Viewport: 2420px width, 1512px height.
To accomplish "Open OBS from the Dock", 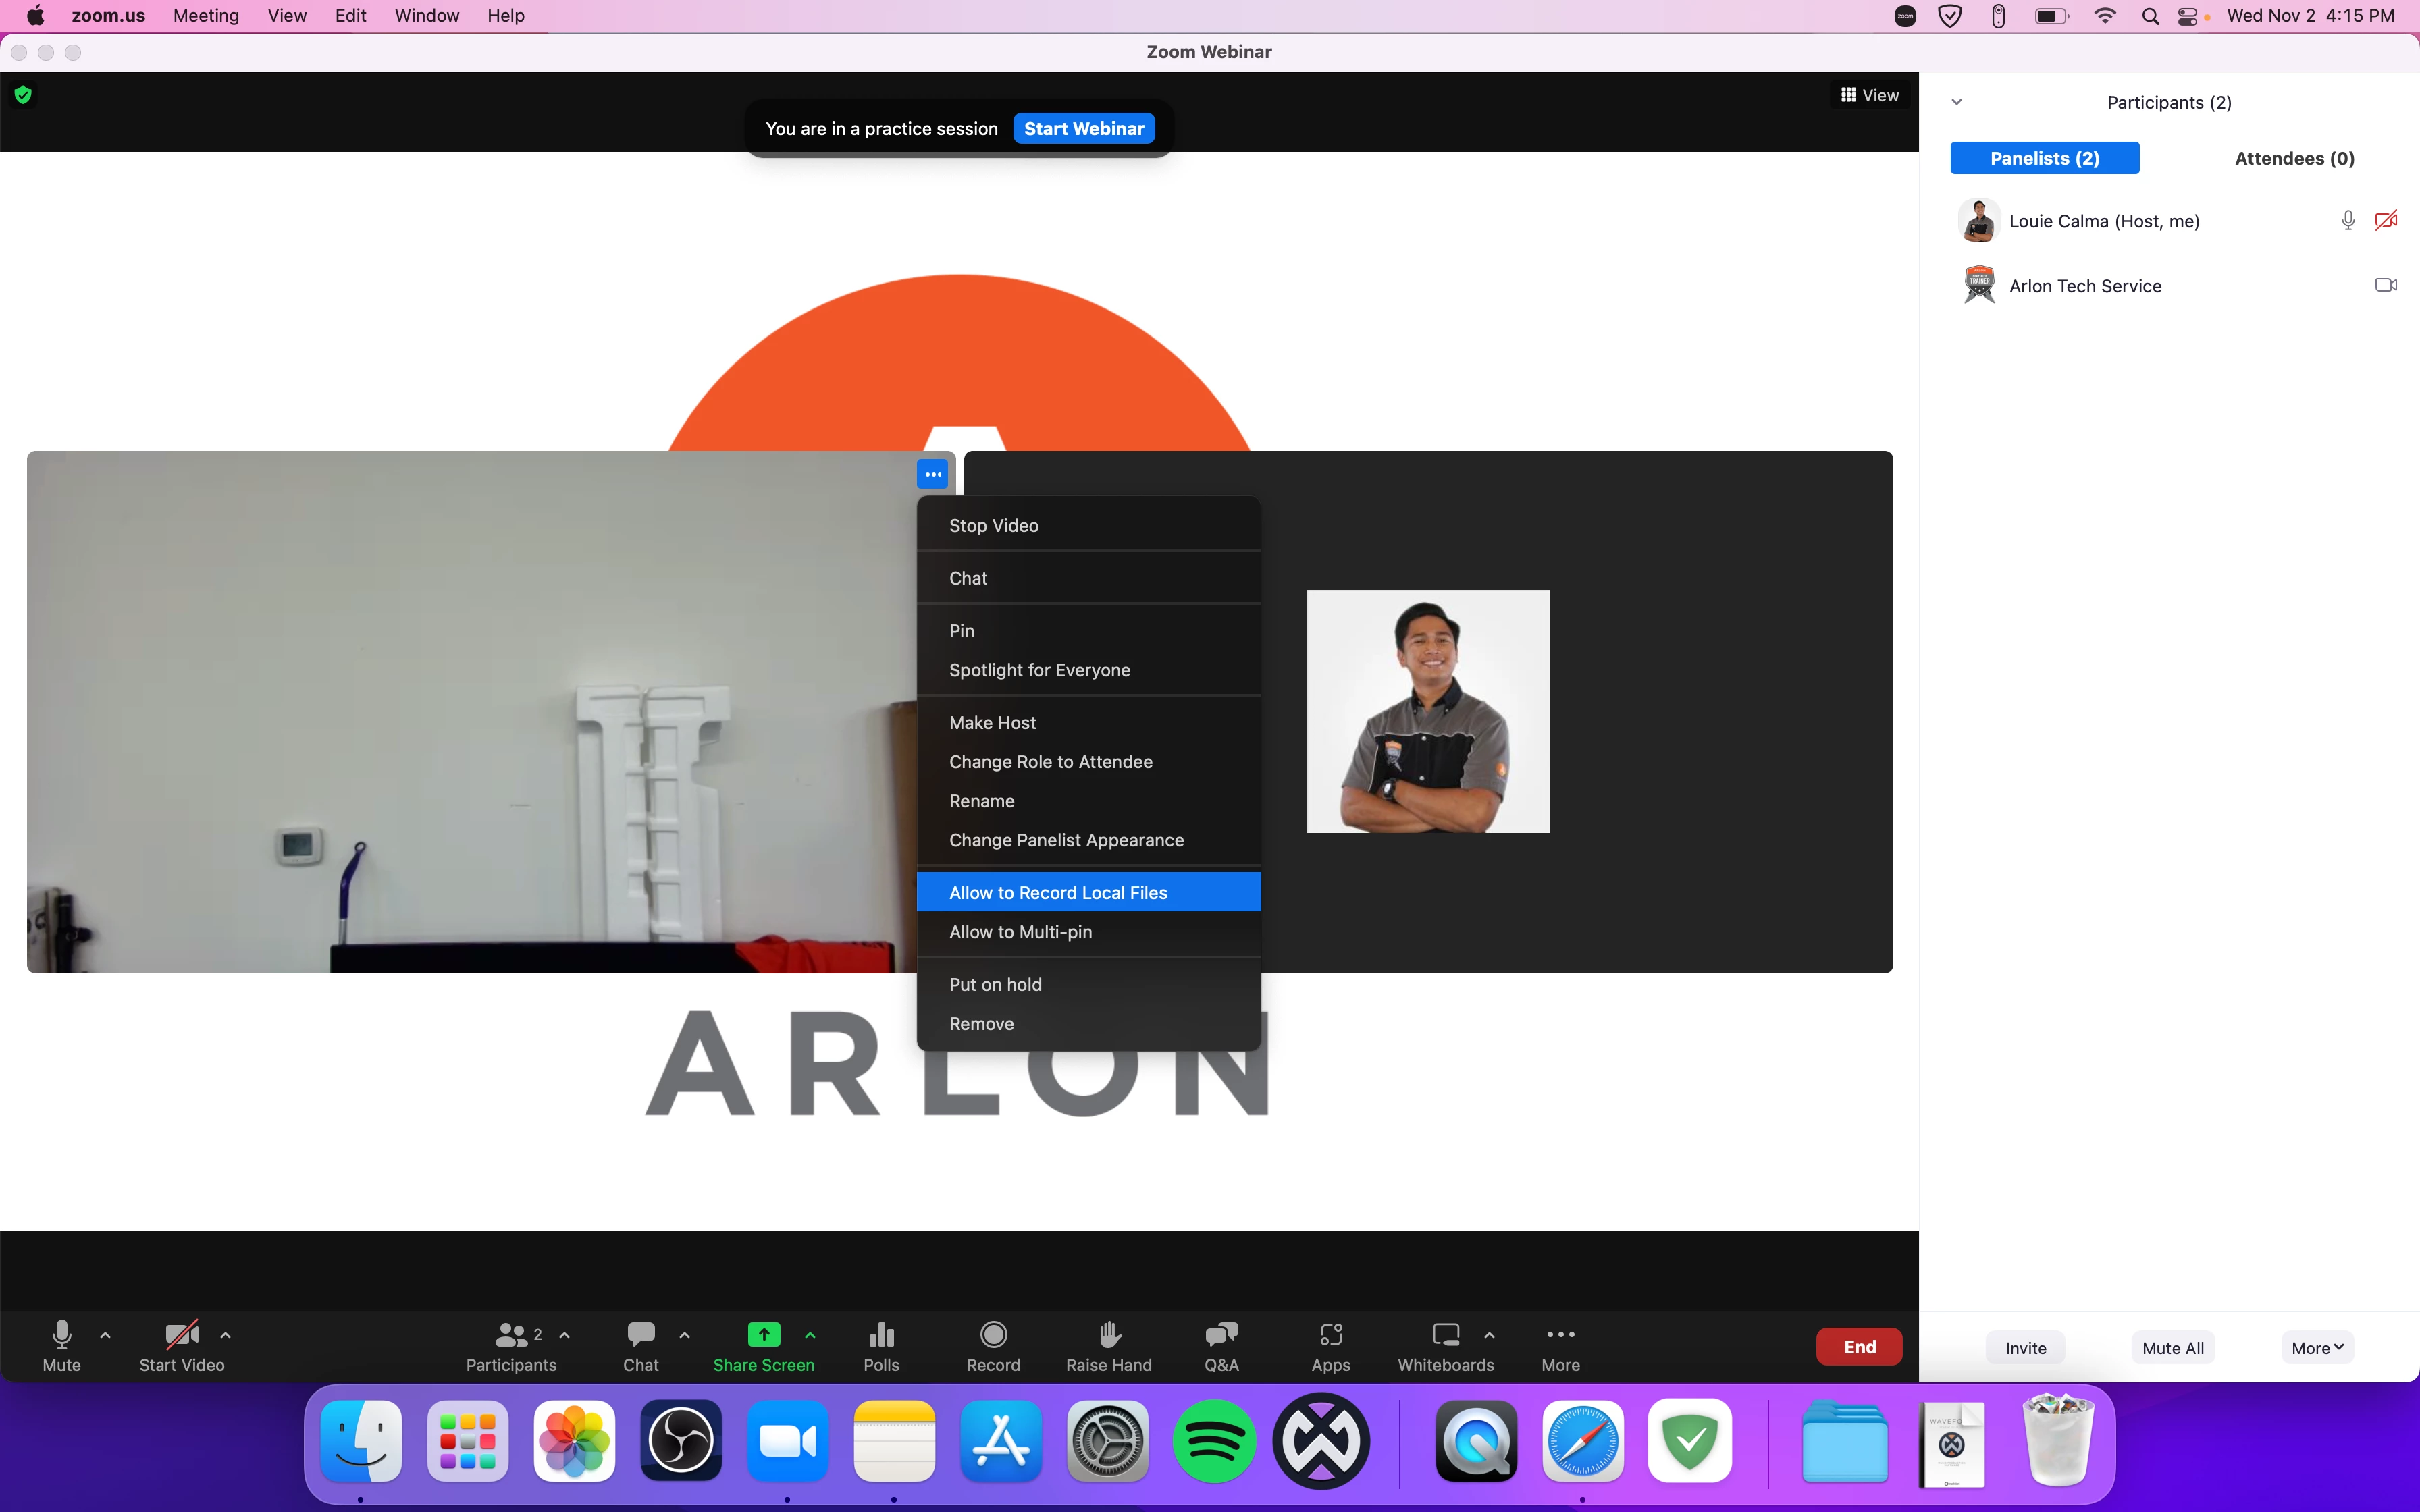I will pyautogui.click(x=681, y=1441).
